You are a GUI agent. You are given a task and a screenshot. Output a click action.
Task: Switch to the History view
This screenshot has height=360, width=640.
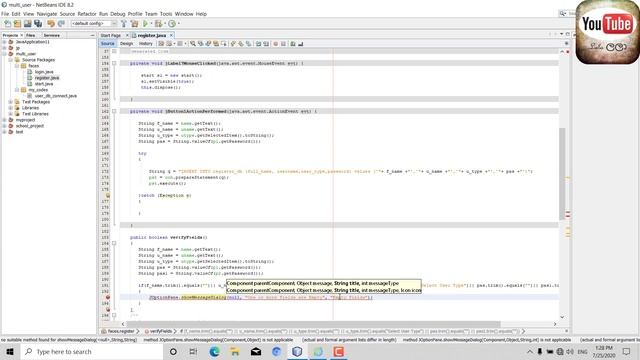tap(145, 44)
